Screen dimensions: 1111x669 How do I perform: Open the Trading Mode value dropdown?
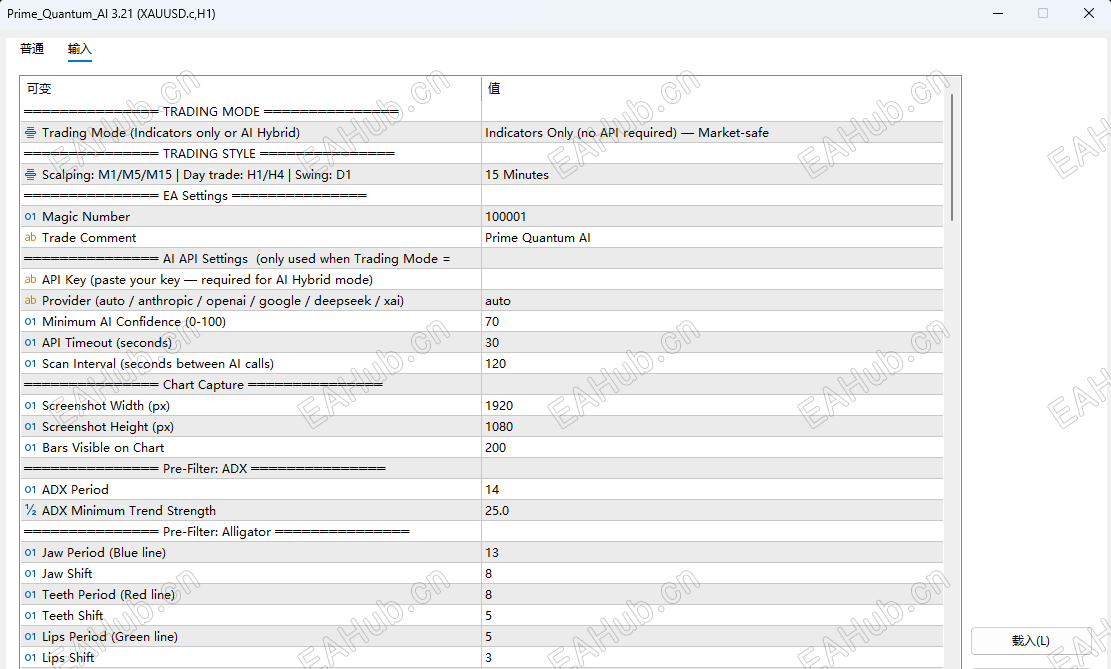[712, 133]
